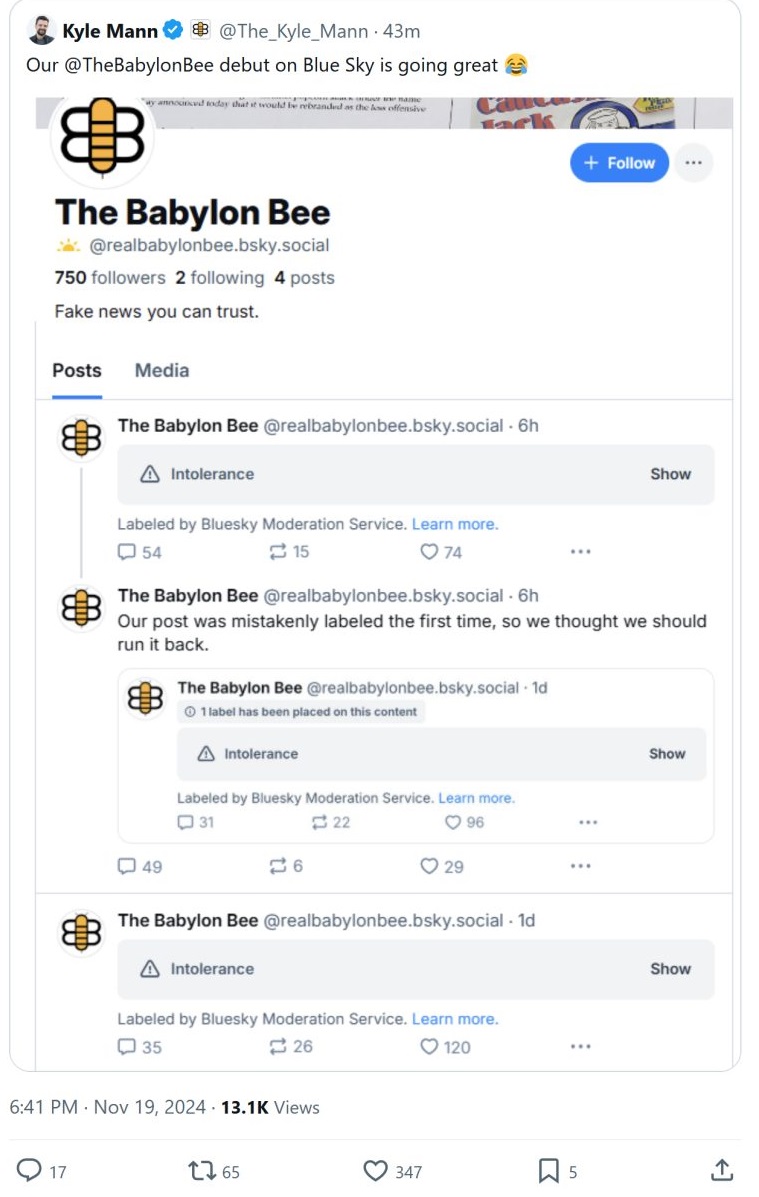Show the quoted post's Intolerance-labeled content
Viewport: 759px width, 1197px height.
[x=666, y=754]
